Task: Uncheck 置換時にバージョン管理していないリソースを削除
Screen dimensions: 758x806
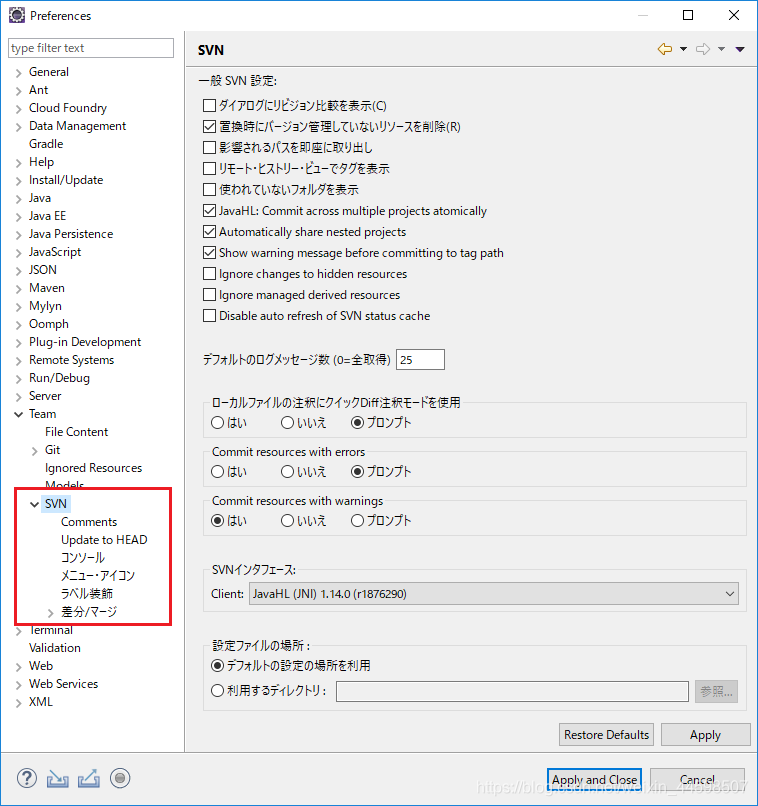Action: (209, 126)
